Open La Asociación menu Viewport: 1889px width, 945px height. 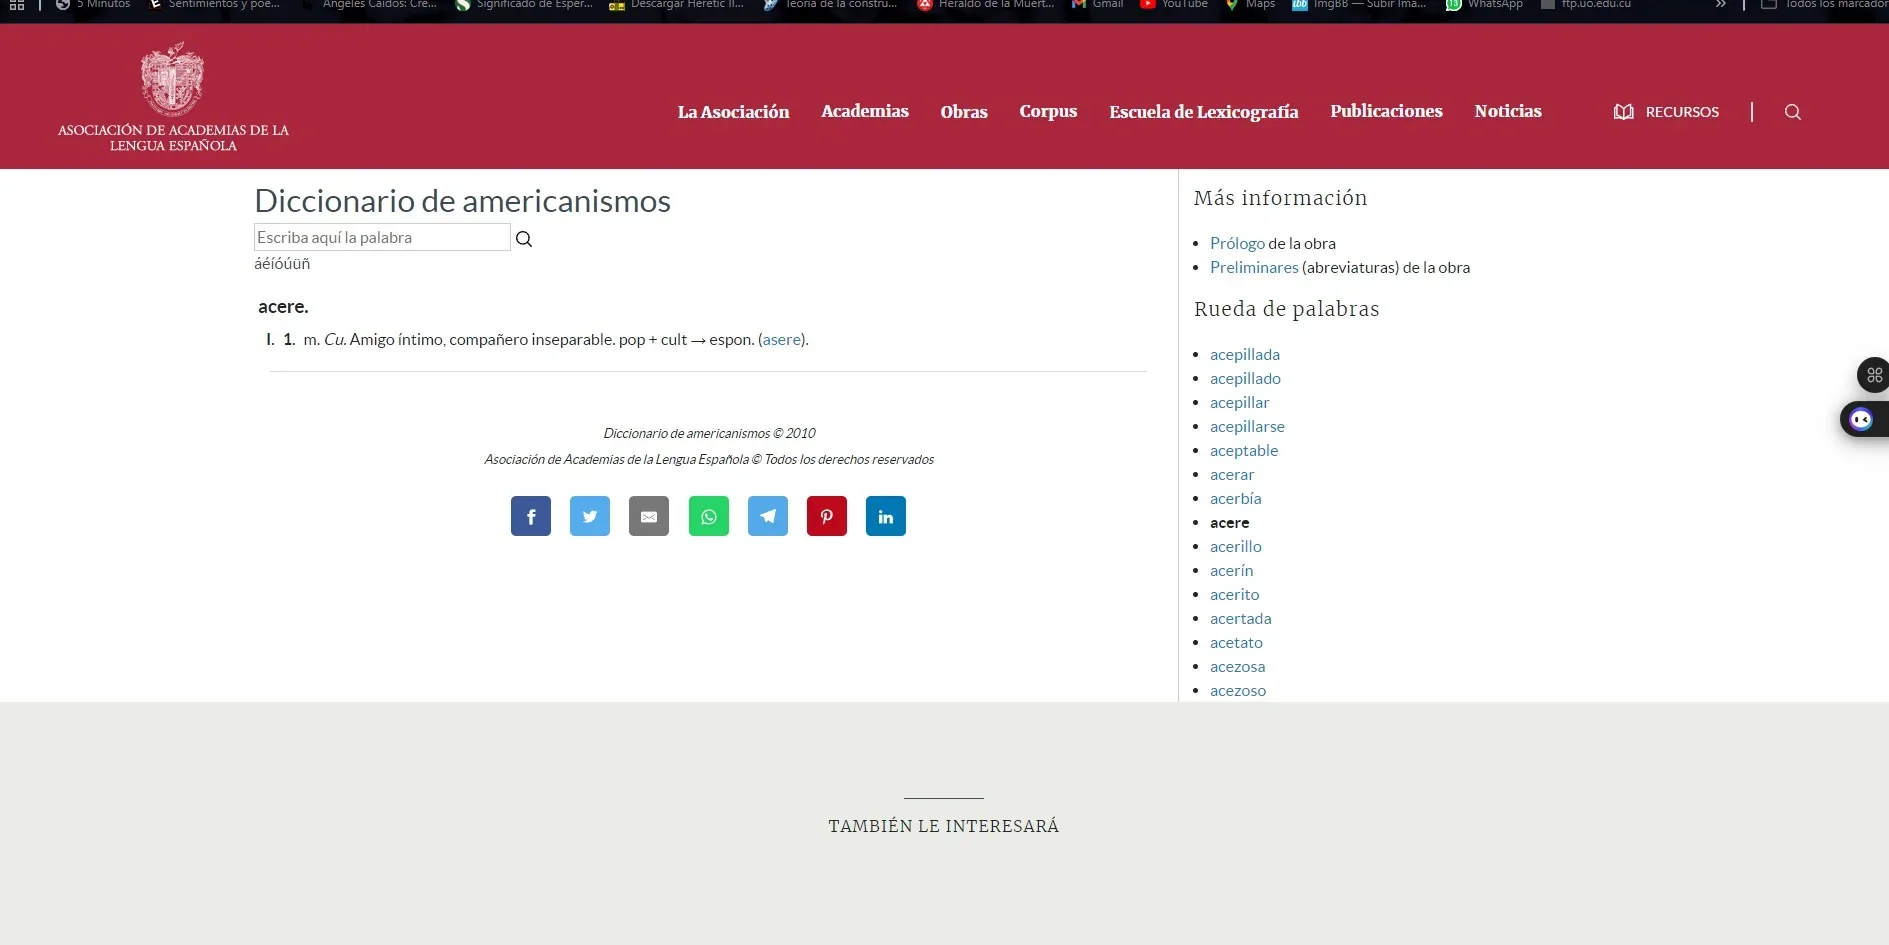coord(734,112)
